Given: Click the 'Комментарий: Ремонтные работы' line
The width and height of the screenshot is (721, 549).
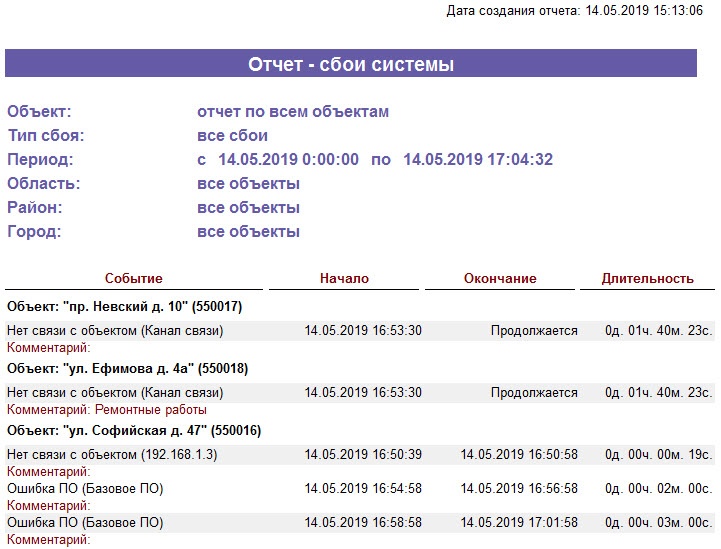Looking at the screenshot, I should (107, 409).
